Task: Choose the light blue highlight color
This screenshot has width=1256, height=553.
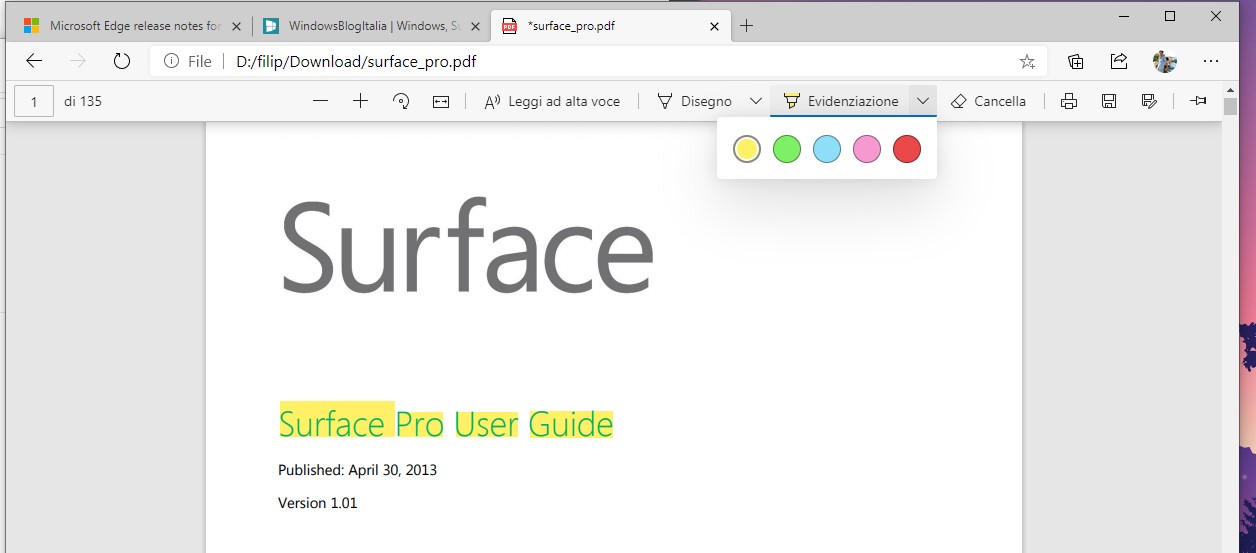Action: tap(827, 149)
